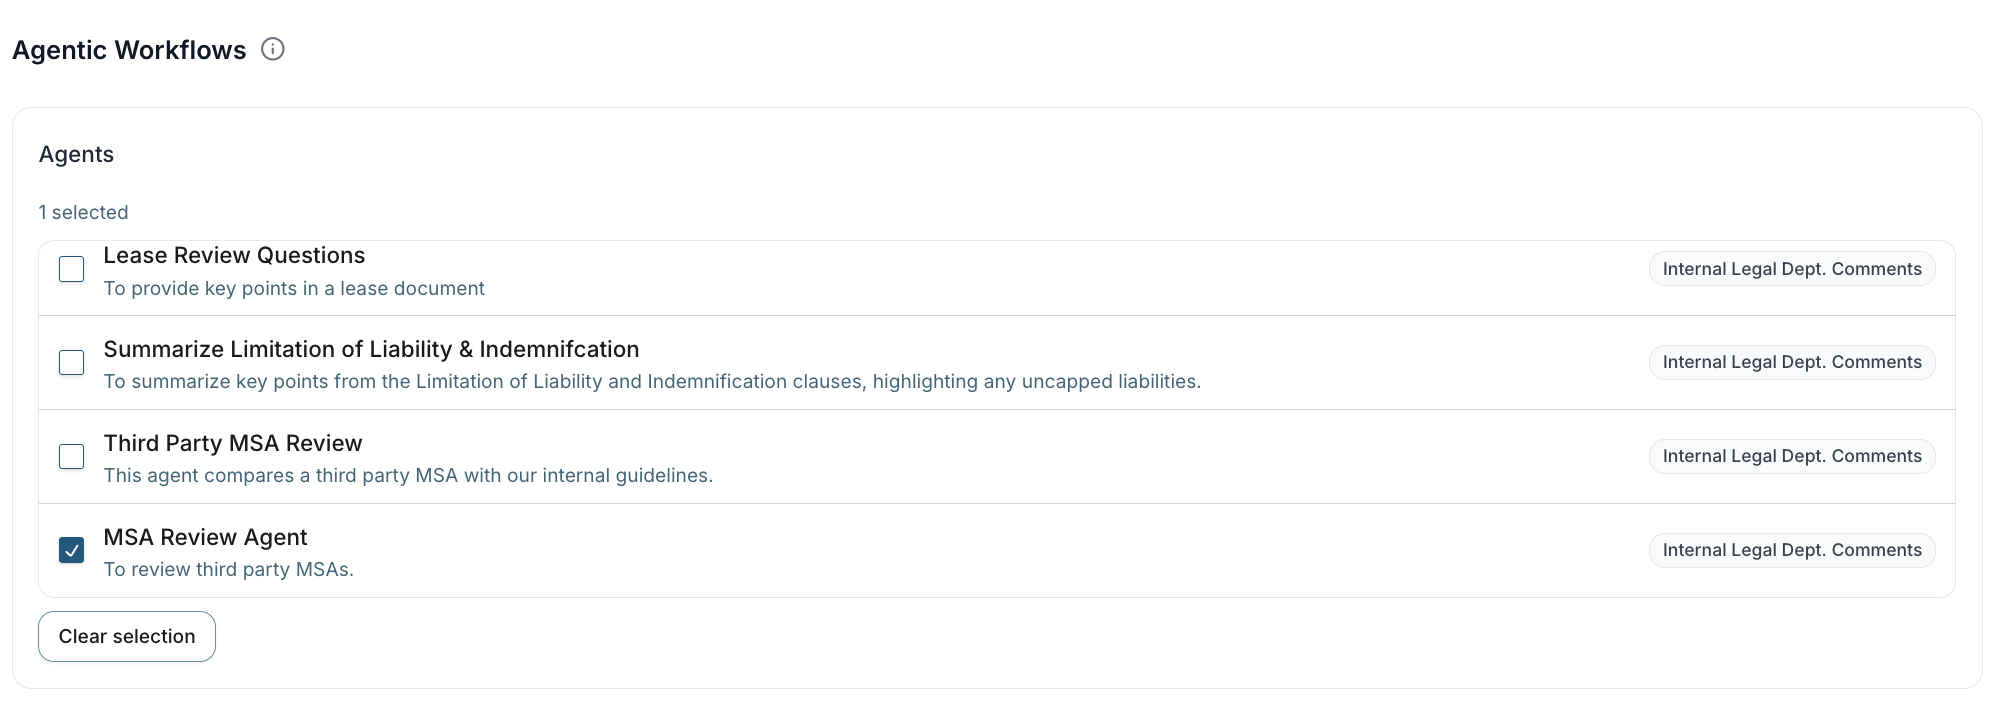Click the Summarize Limitation of Liability & Indemnifcation title
The height and width of the screenshot is (703, 2000).
371,349
